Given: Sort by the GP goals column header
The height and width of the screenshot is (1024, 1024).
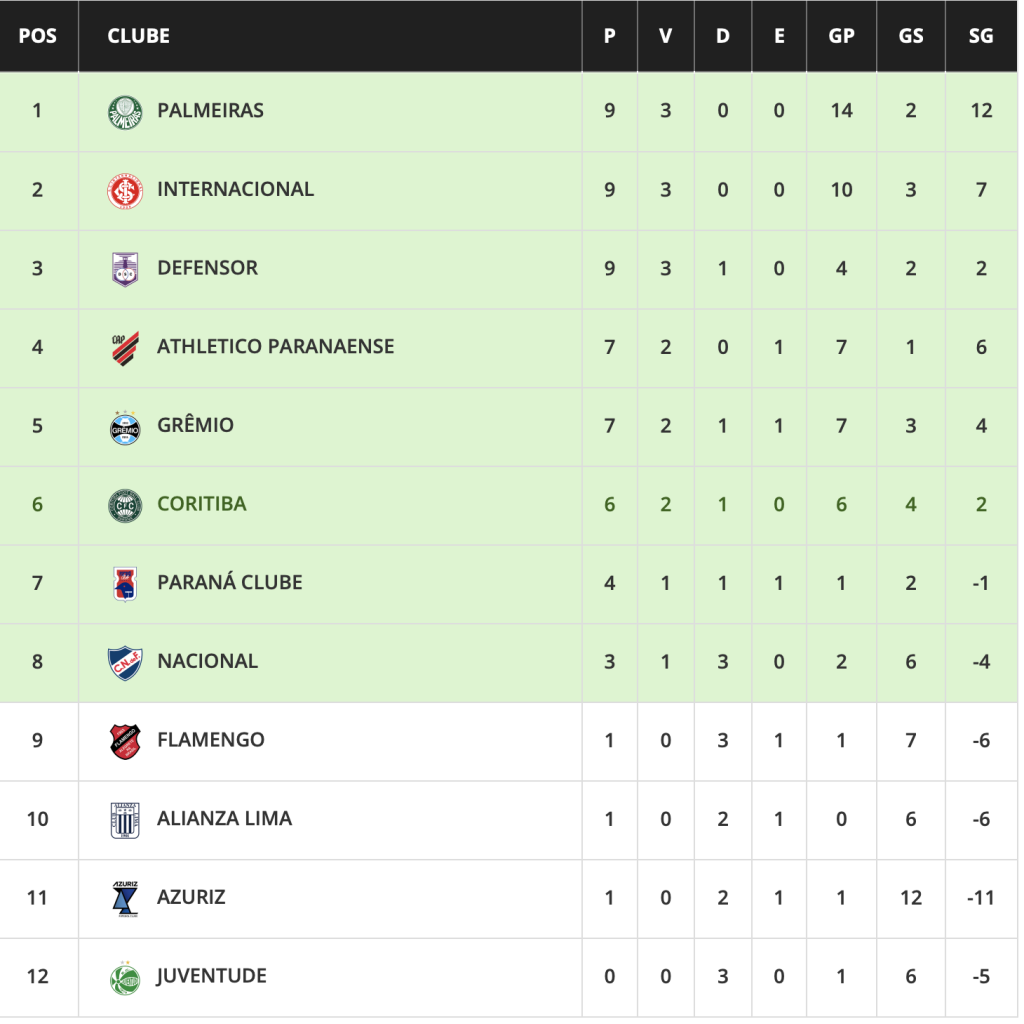Looking at the screenshot, I should point(841,36).
